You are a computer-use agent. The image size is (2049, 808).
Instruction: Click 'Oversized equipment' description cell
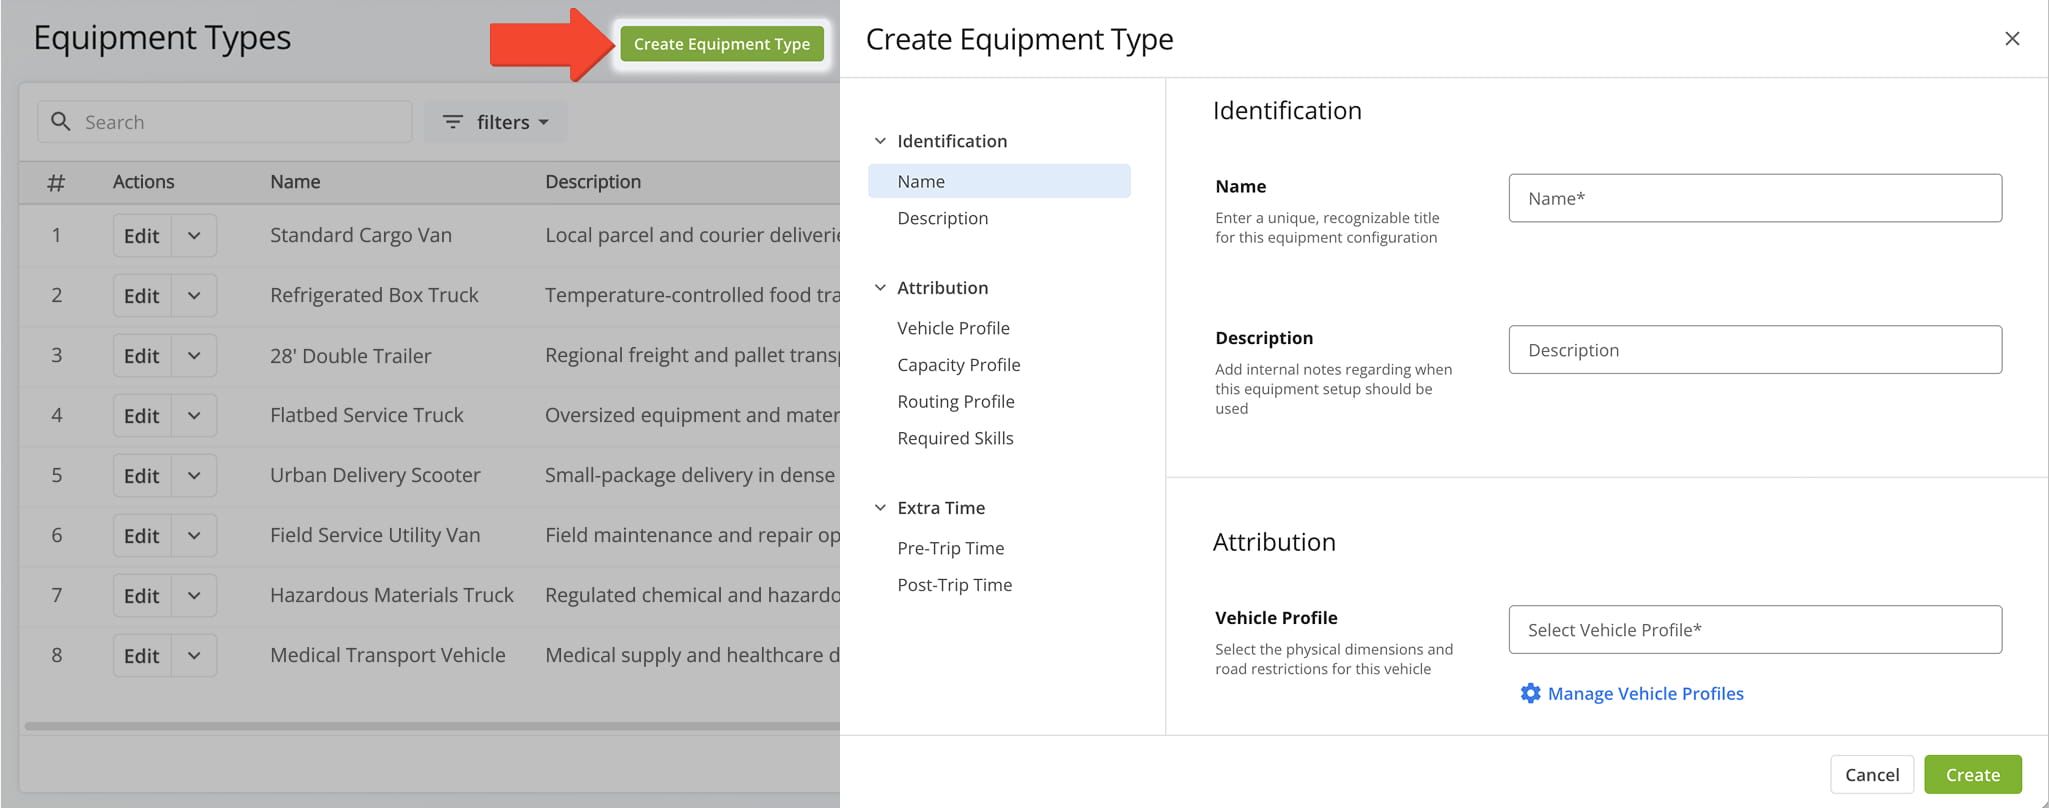point(692,415)
